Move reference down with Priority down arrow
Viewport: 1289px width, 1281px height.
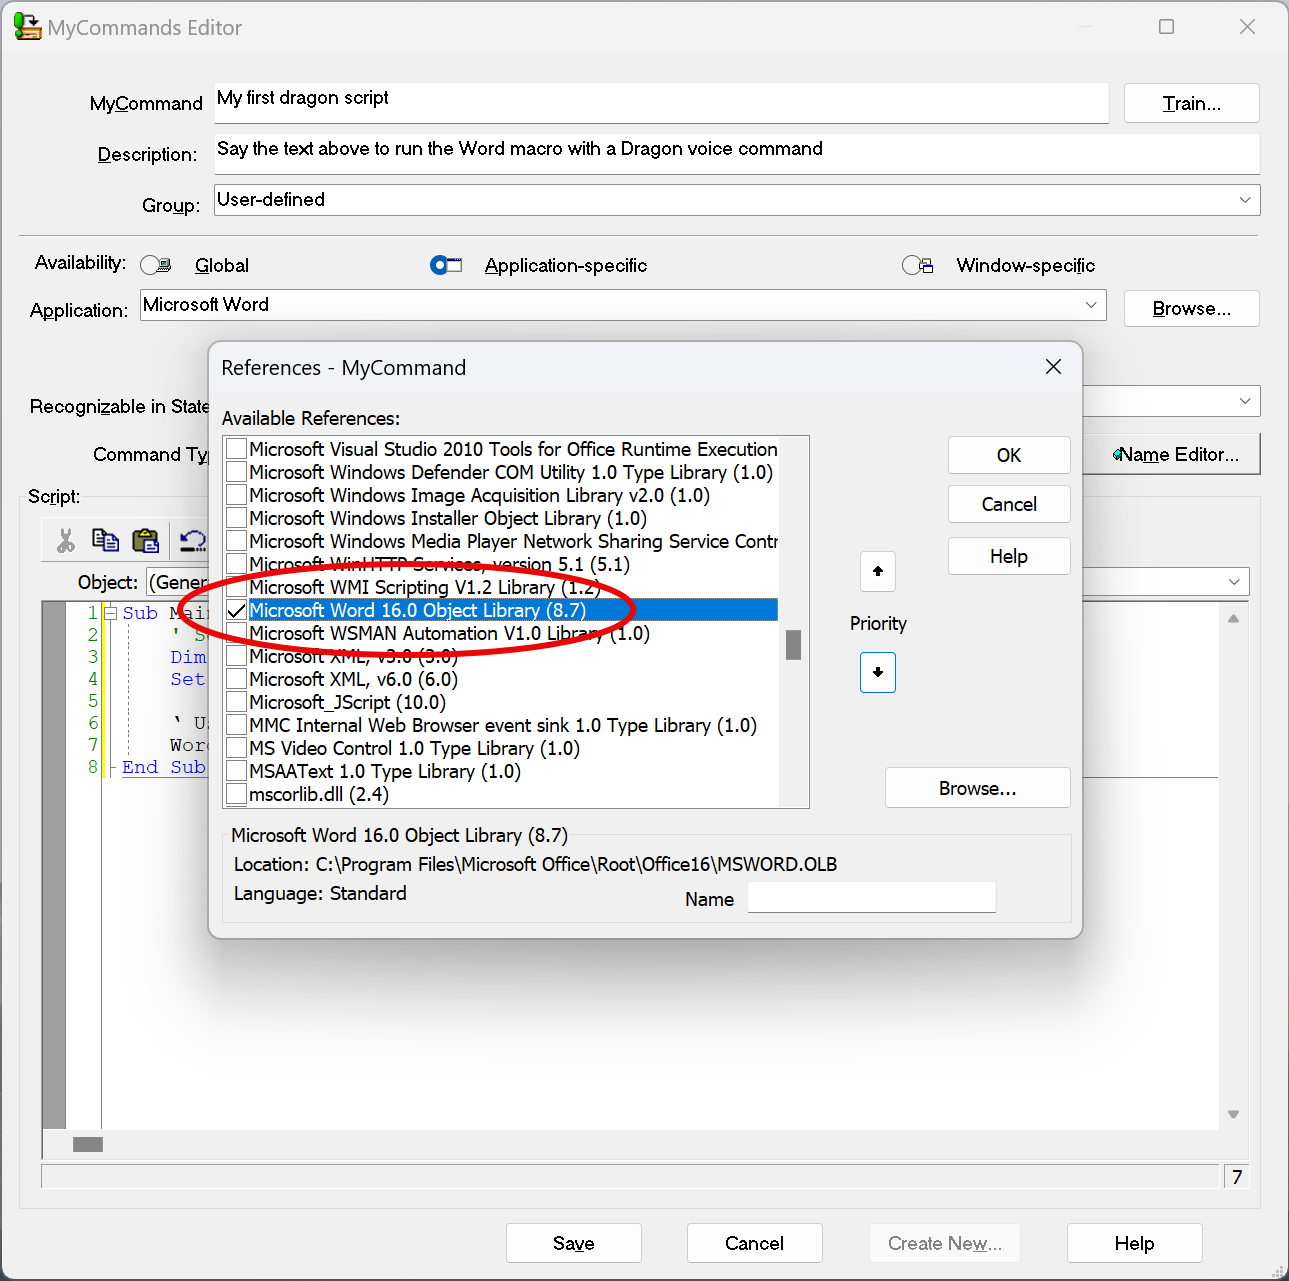point(878,672)
